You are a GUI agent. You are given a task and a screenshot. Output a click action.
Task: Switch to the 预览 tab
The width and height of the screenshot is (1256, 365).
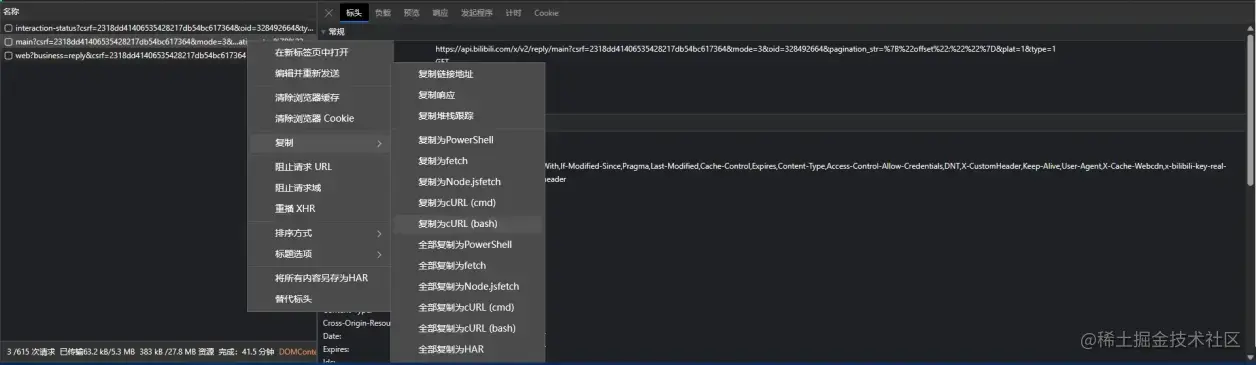point(411,13)
